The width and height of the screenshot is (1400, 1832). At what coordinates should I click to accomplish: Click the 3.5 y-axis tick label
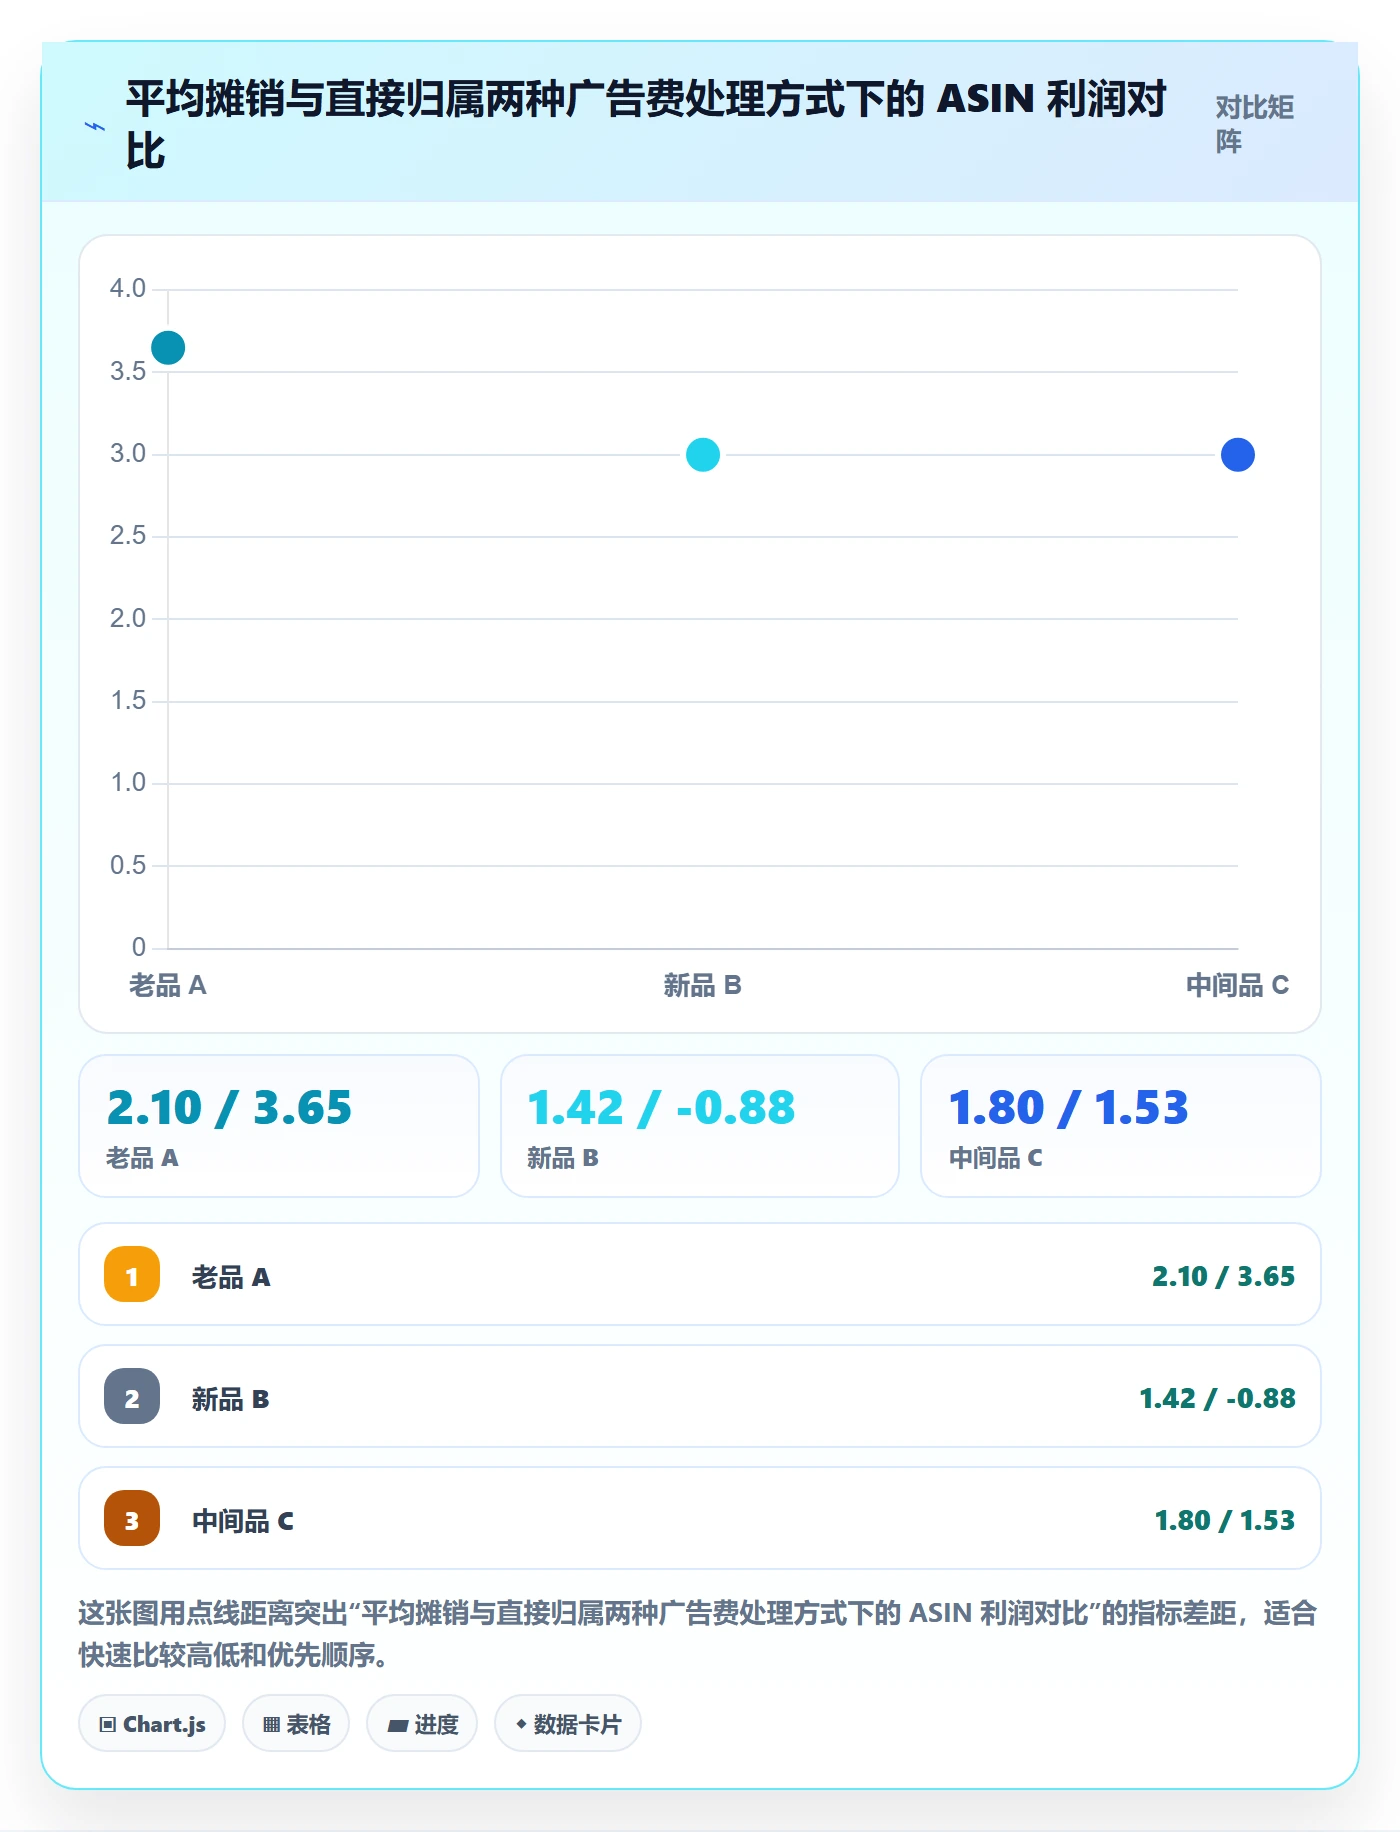(128, 372)
